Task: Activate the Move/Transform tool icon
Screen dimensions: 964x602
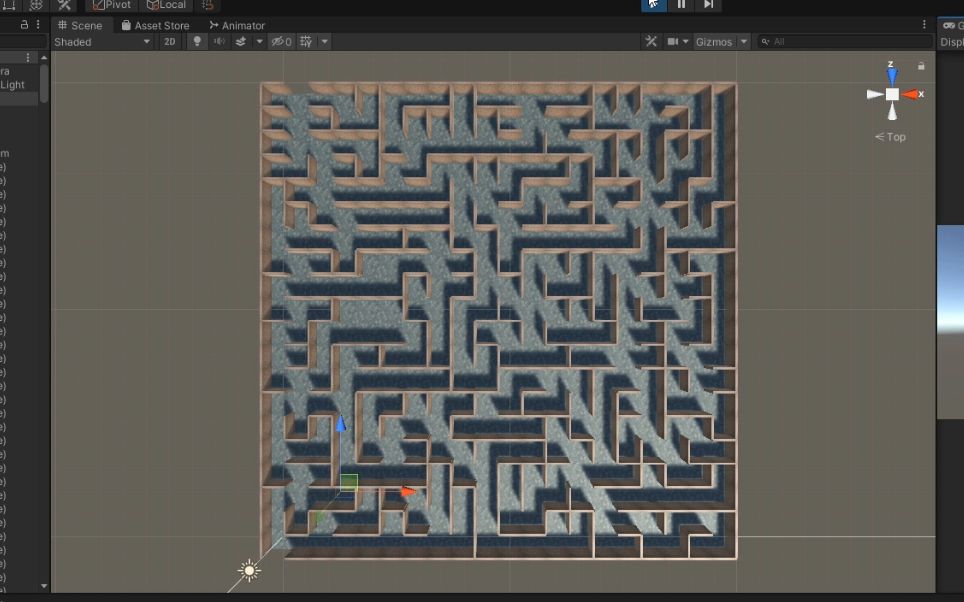Action: [36, 5]
